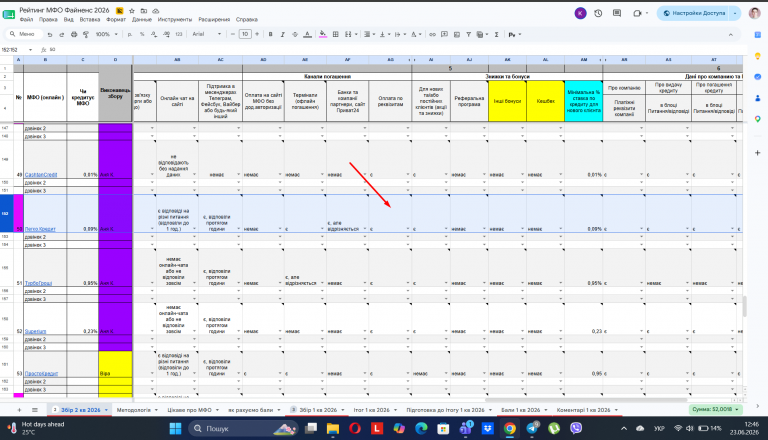Print the spreadsheet using the printer icon
This screenshot has height=440, width=768.
pyautogui.click(x=74, y=34)
